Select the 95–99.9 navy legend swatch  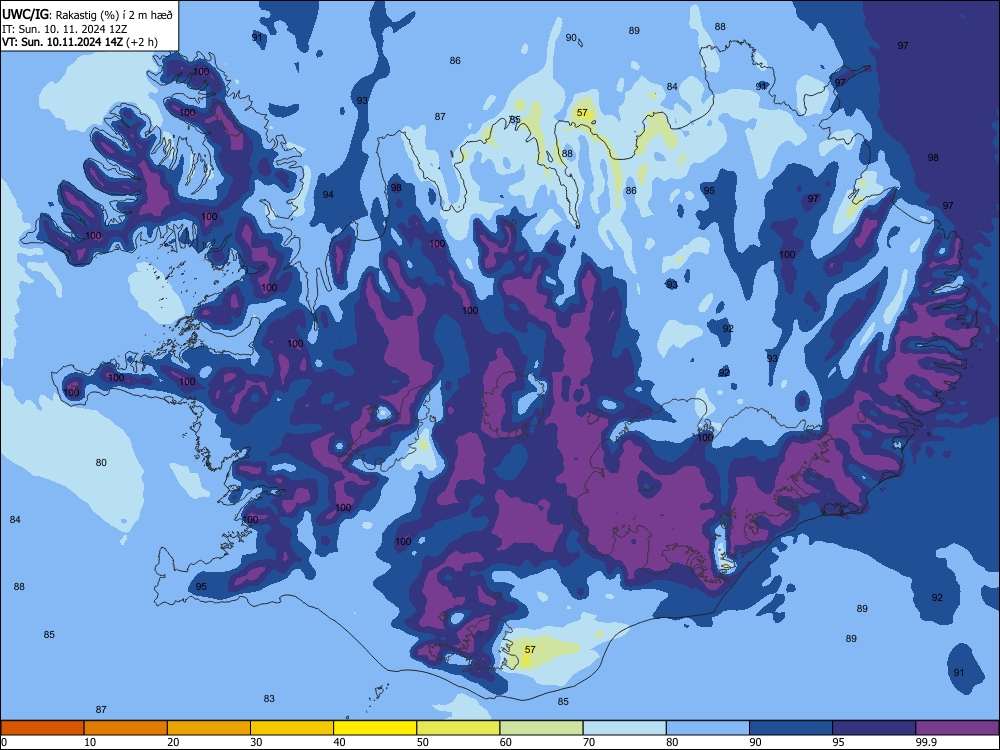click(x=874, y=728)
